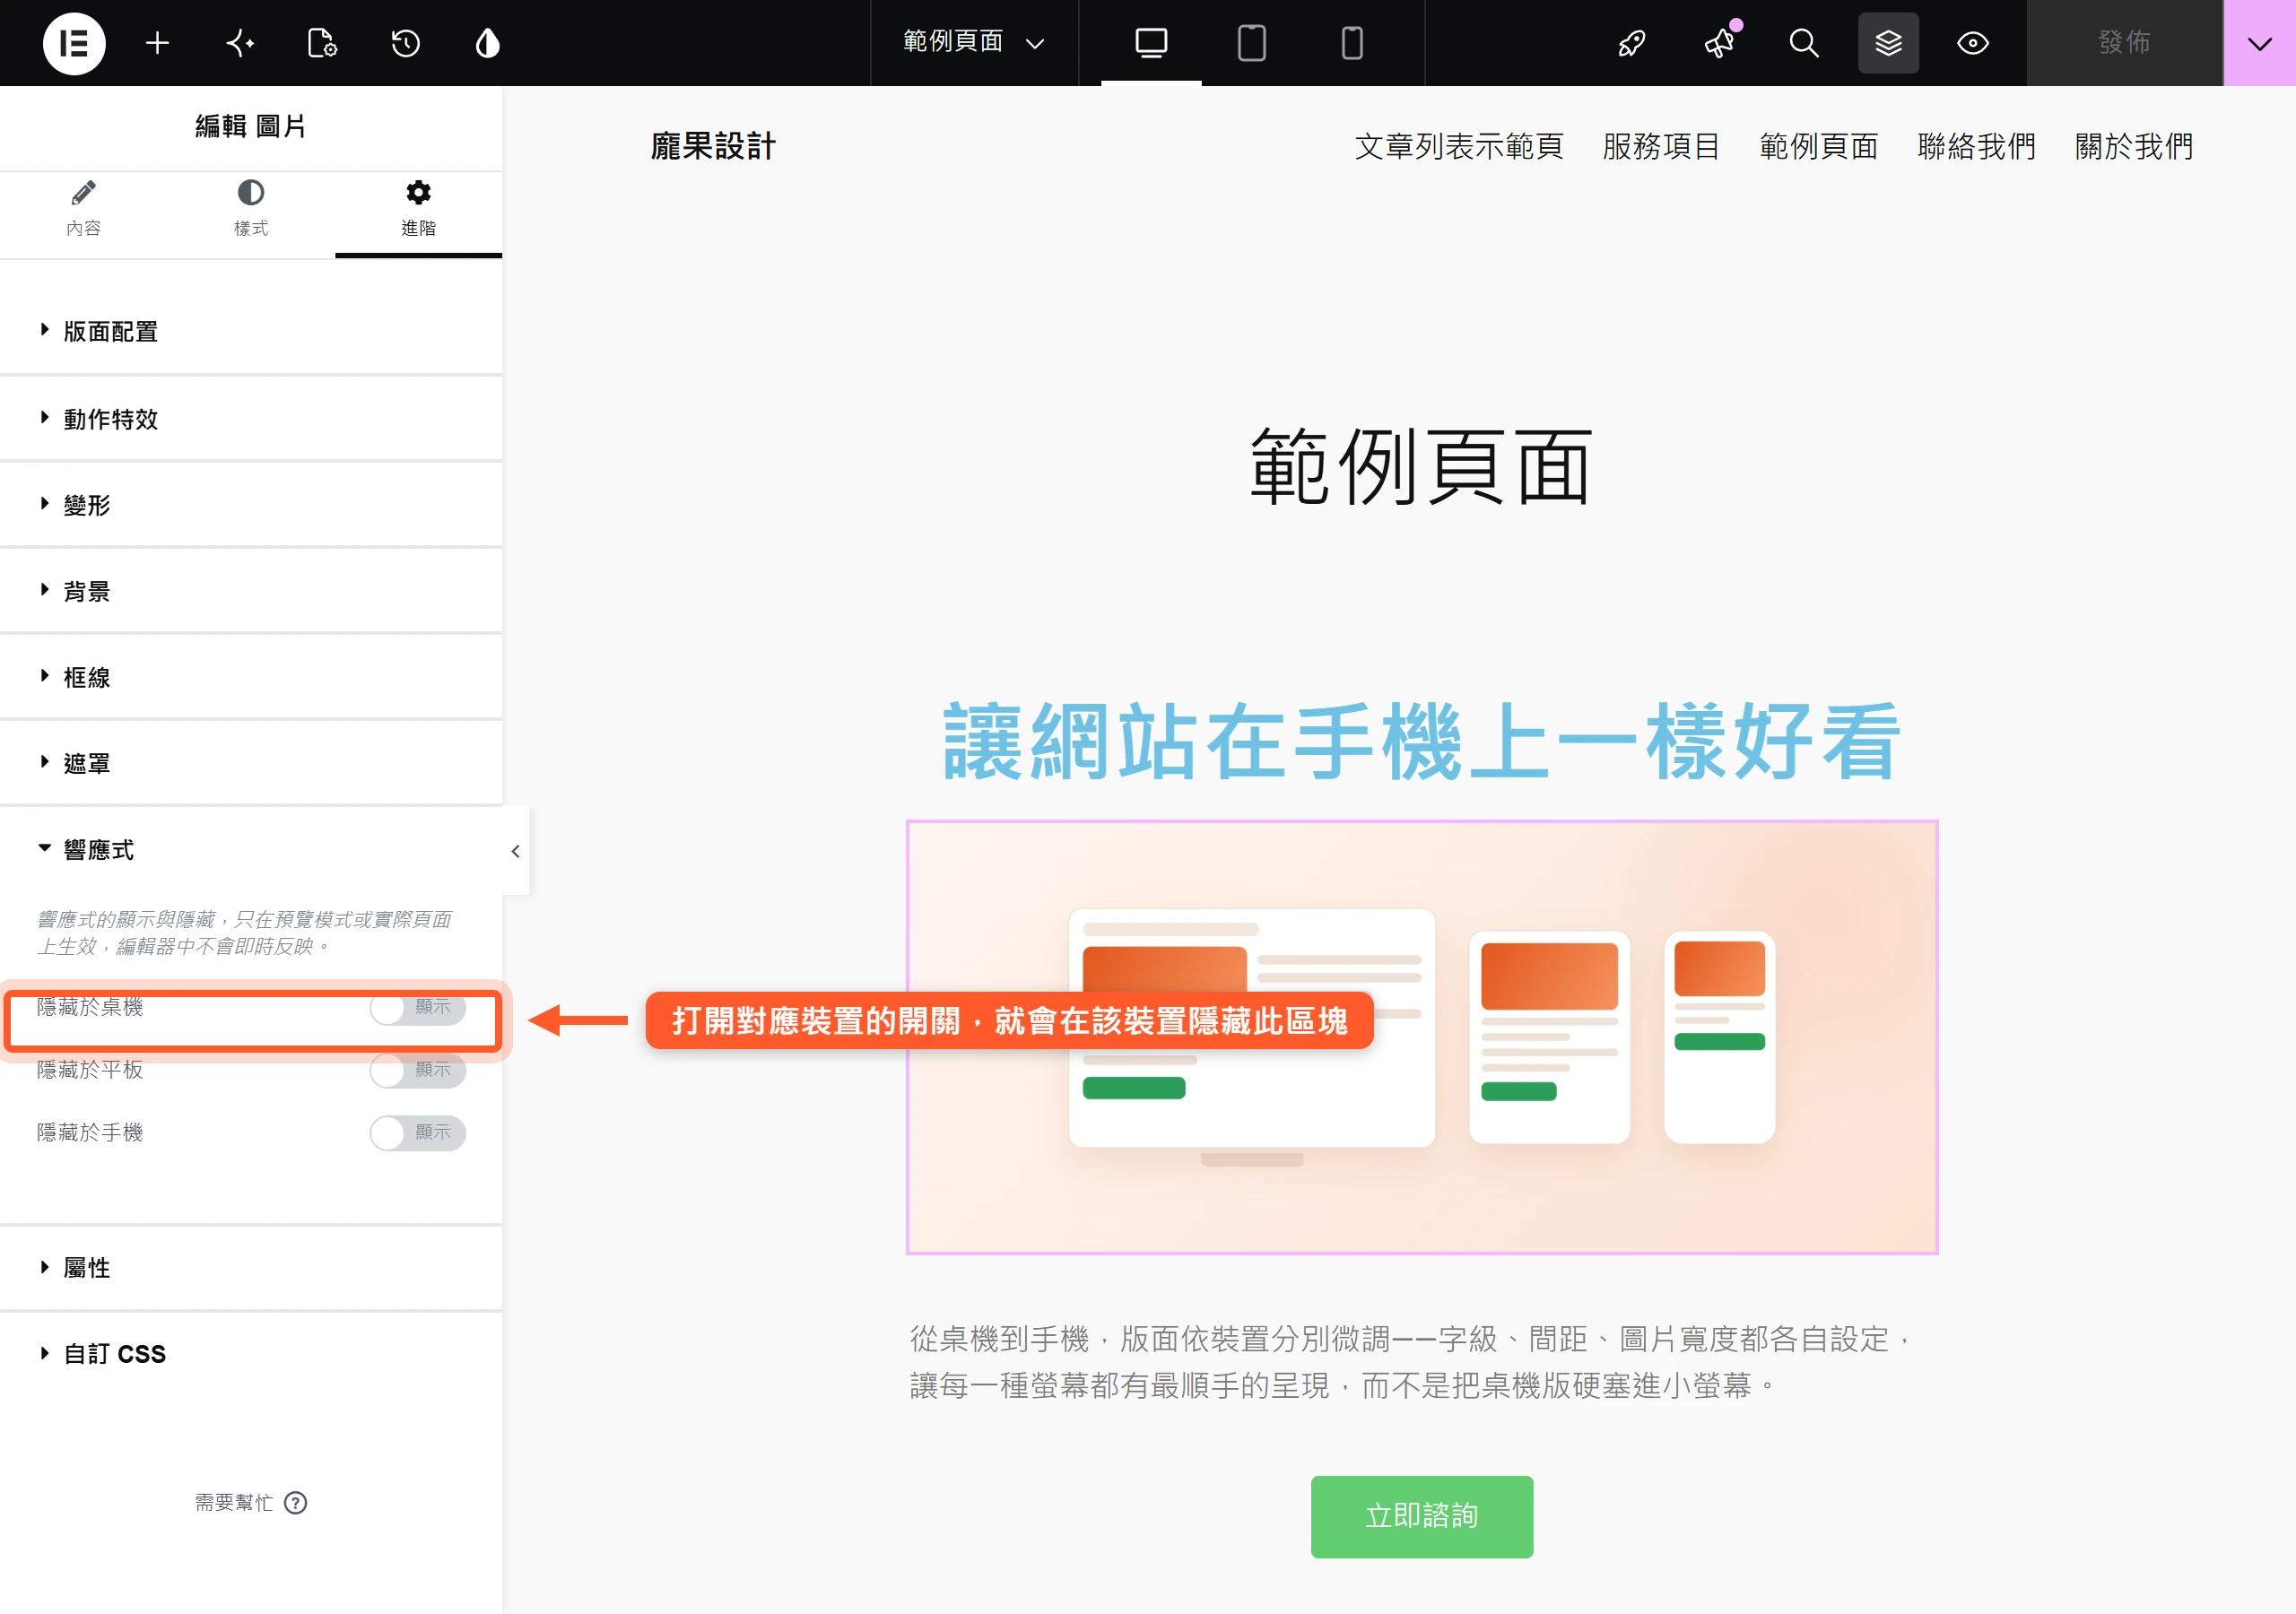Expand the 背景 section

tap(251, 591)
